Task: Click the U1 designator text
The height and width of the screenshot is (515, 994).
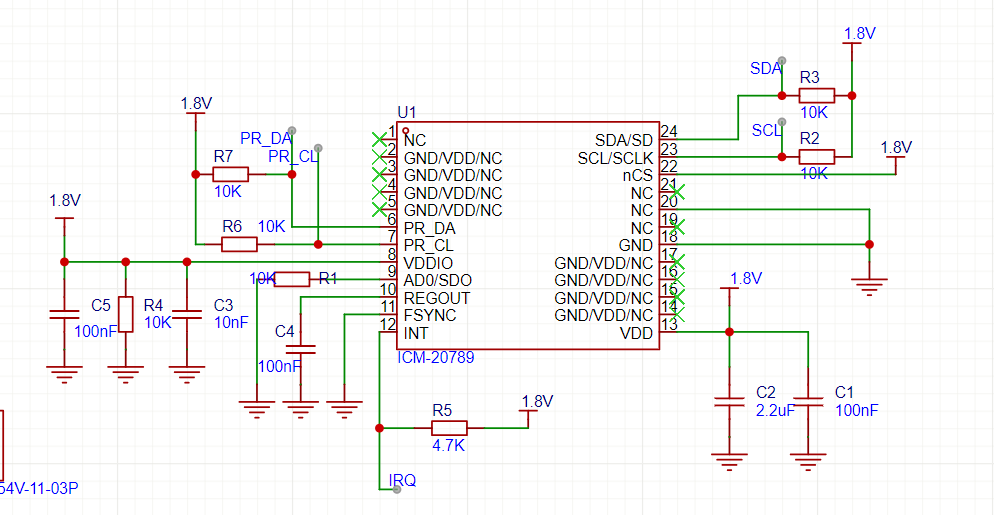Action: (406, 113)
